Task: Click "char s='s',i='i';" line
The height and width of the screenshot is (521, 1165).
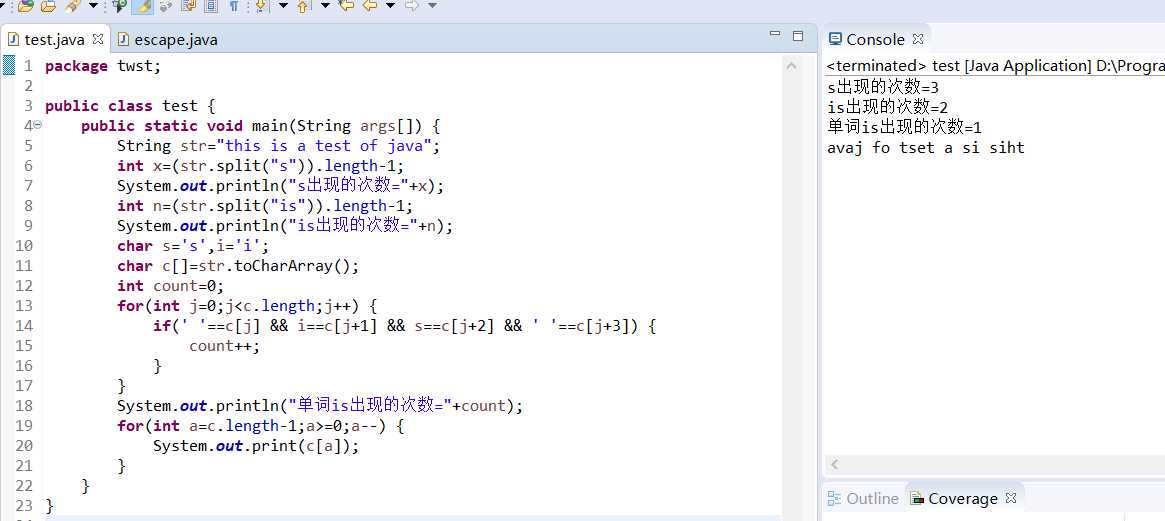Action: coord(193,246)
